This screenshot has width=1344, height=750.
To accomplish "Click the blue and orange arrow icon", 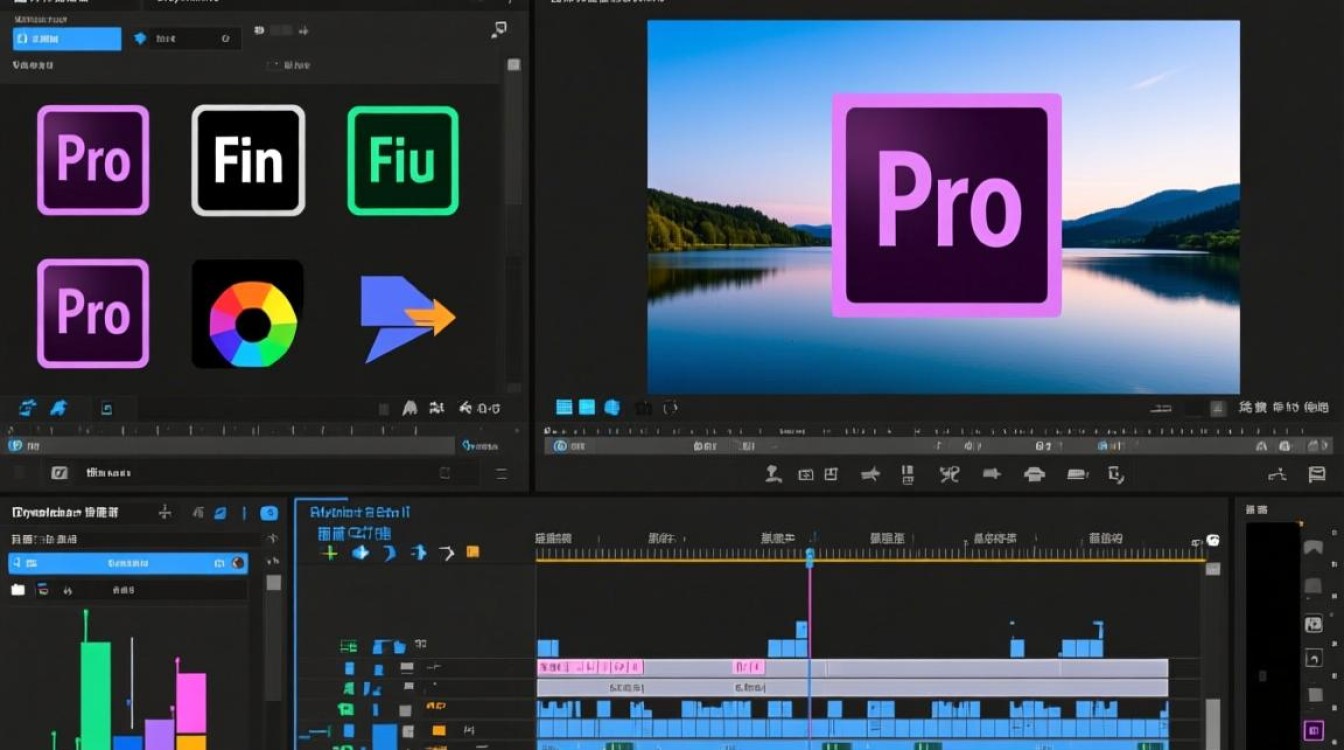I will pyautogui.click(x=407, y=318).
